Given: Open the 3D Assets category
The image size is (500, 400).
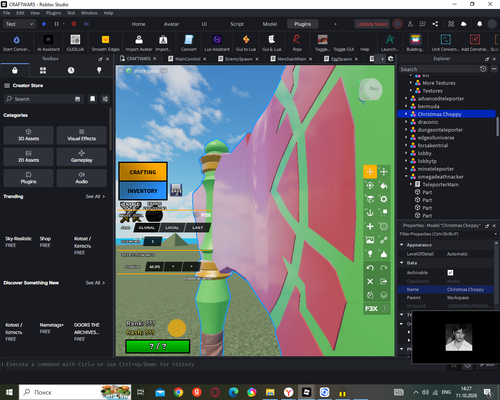Looking at the screenshot, I should pos(28,135).
